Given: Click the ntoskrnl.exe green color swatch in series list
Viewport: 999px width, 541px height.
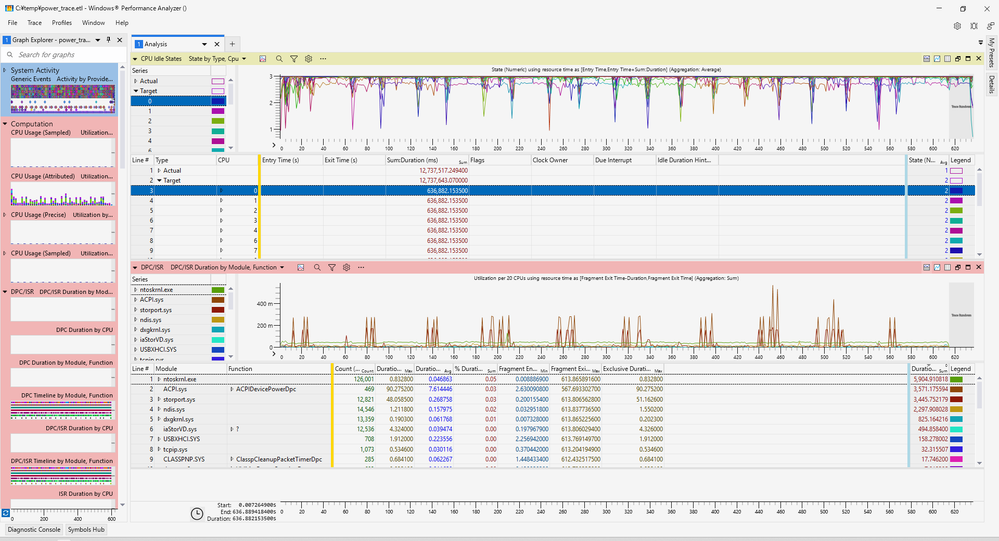Looking at the screenshot, I should tap(218, 290).
